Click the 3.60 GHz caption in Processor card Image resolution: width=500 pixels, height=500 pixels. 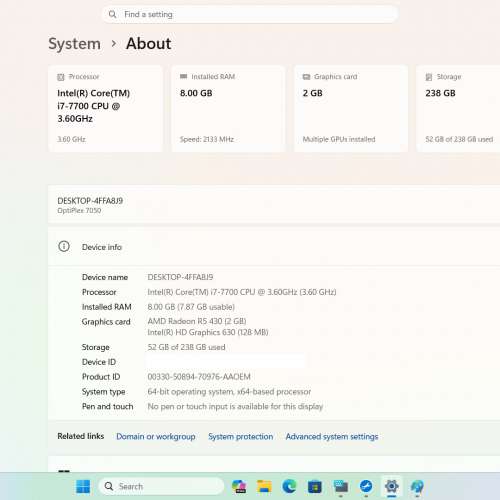71,139
